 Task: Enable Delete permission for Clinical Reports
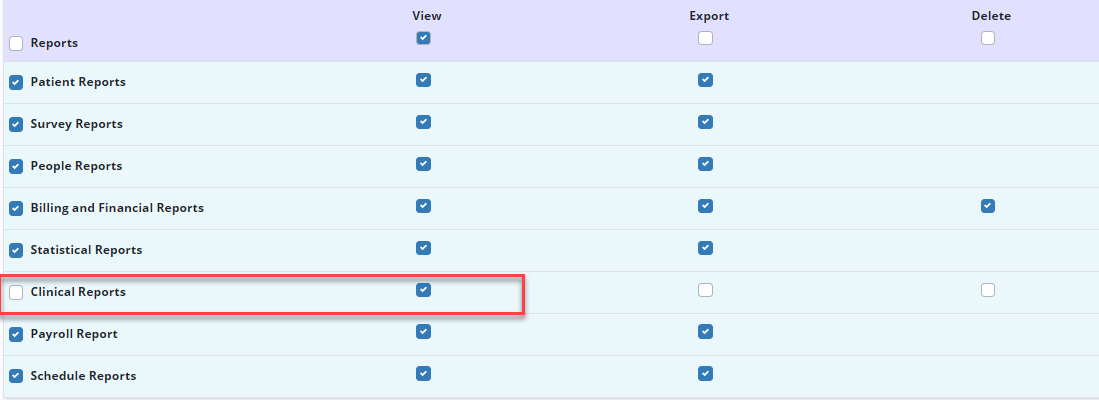pyautogui.click(x=988, y=290)
